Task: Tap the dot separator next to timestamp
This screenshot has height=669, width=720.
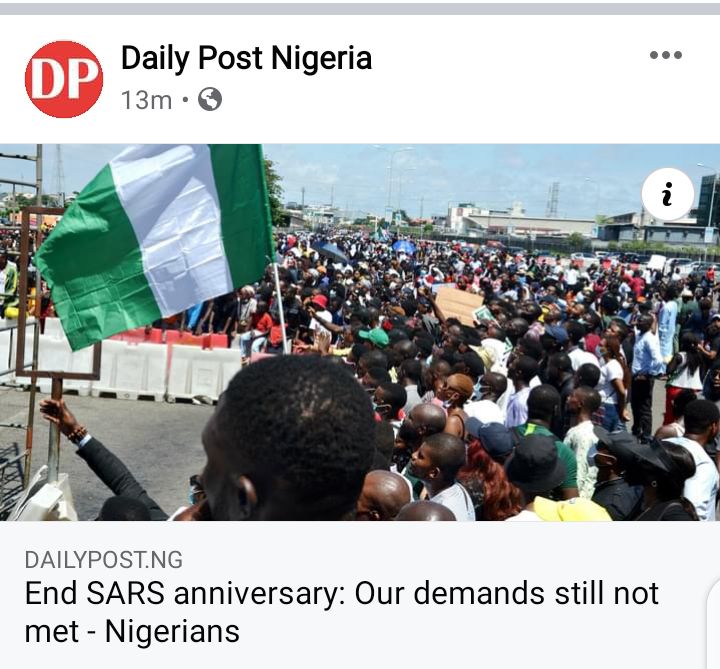Action: click(x=185, y=100)
